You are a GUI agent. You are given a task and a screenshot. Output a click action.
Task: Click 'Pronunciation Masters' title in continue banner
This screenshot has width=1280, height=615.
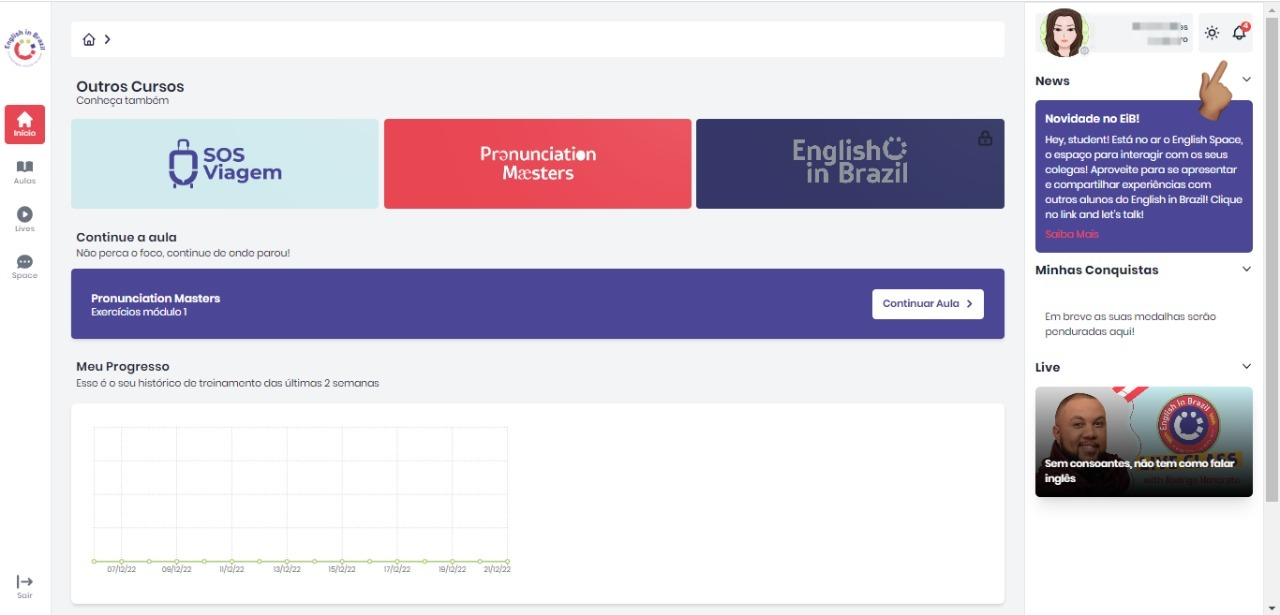click(x=155, y=298)
